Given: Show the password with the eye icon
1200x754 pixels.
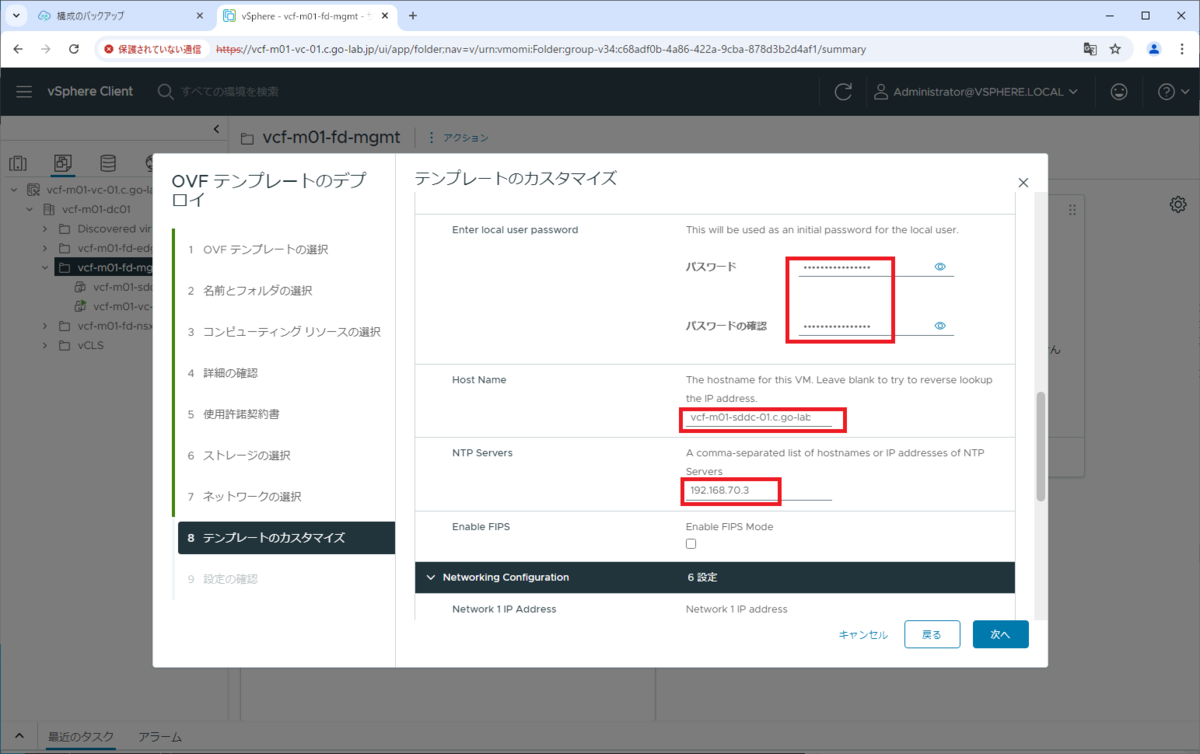Looking at the screenshot, I should 940,267.
